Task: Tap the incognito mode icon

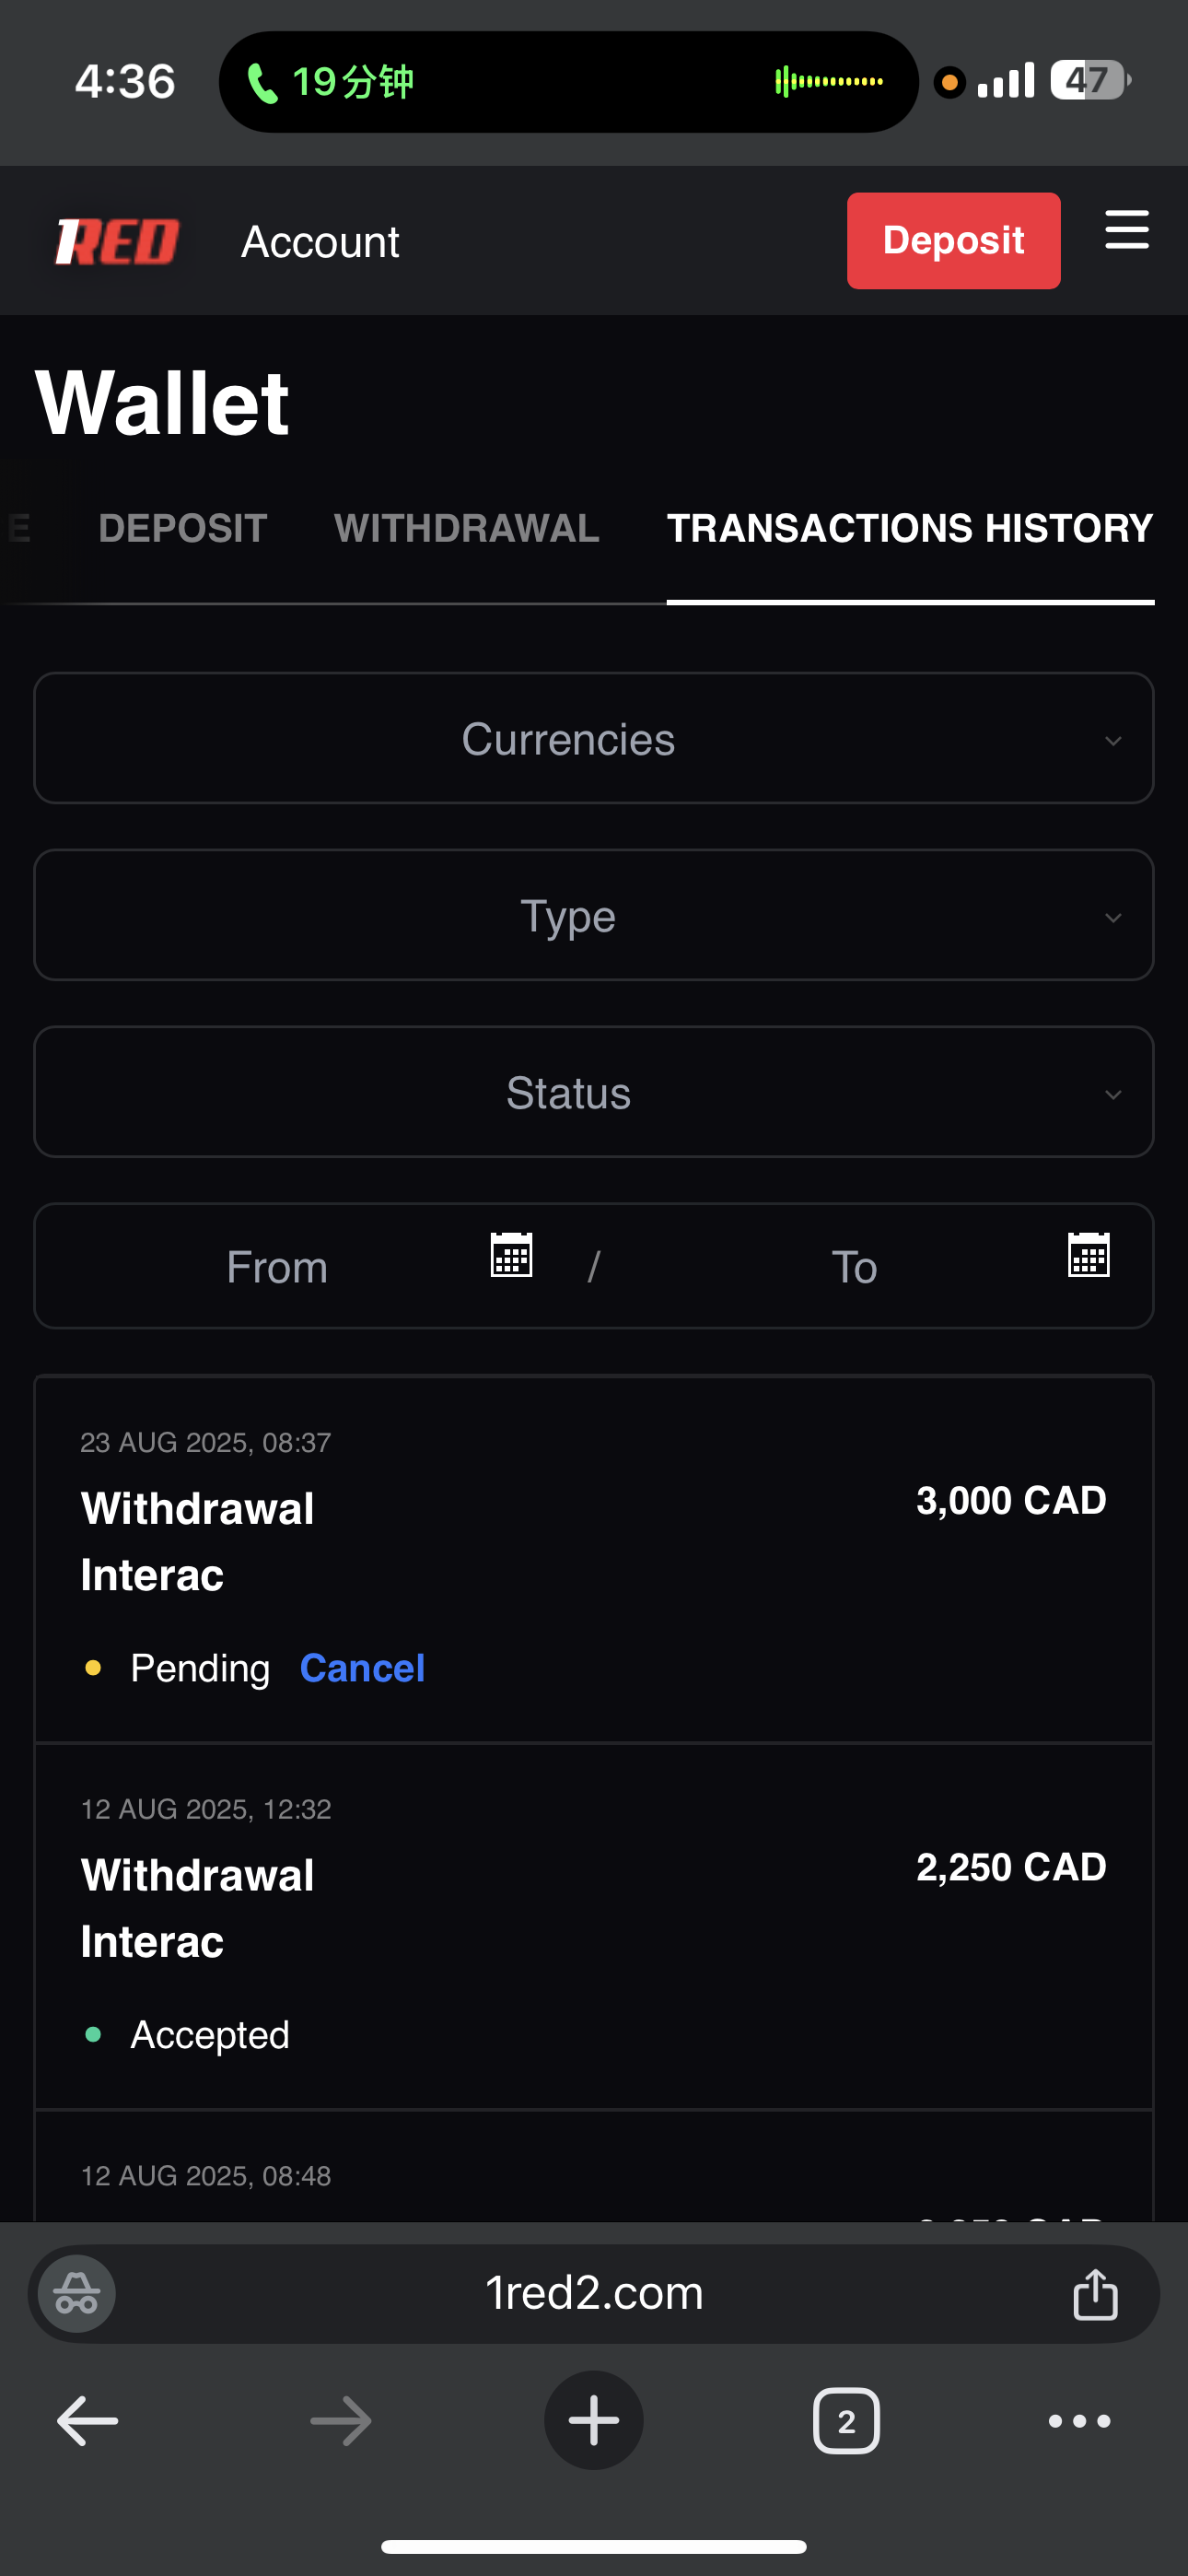Action: coord(77,2293)
